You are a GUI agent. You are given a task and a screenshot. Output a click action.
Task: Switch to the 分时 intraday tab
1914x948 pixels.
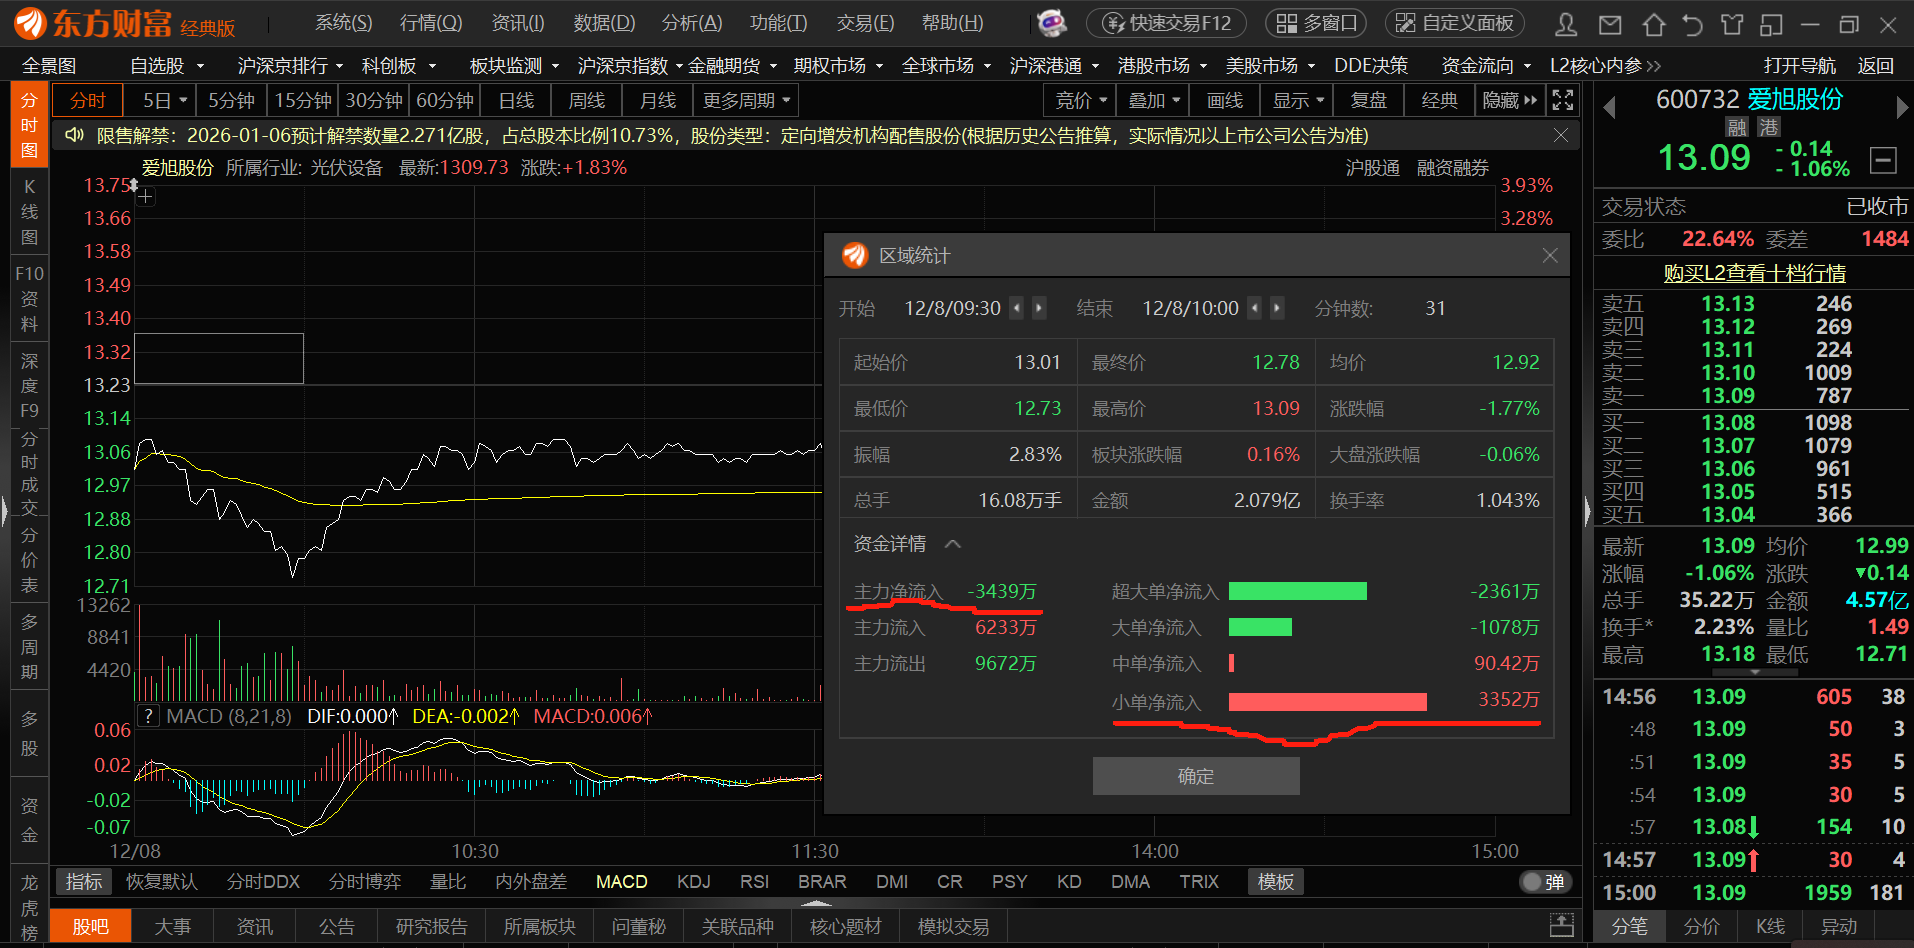coord(88,101)
